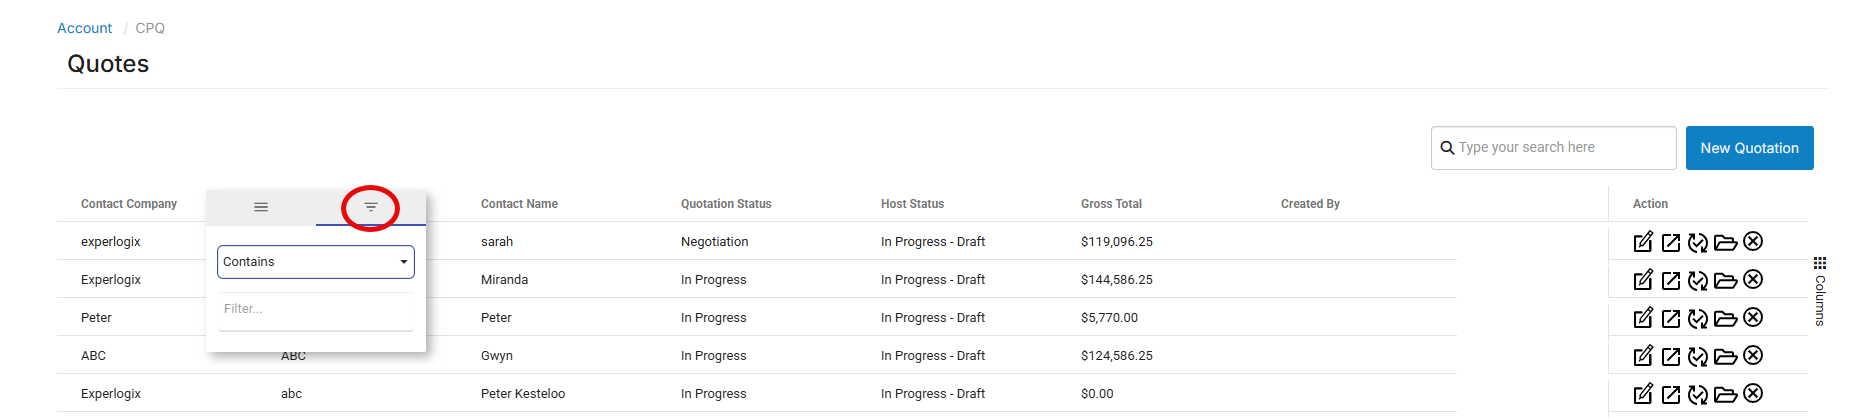Switch to the general menu tab
Viewport: 1872px width, 419px height.
pos(261,207)
